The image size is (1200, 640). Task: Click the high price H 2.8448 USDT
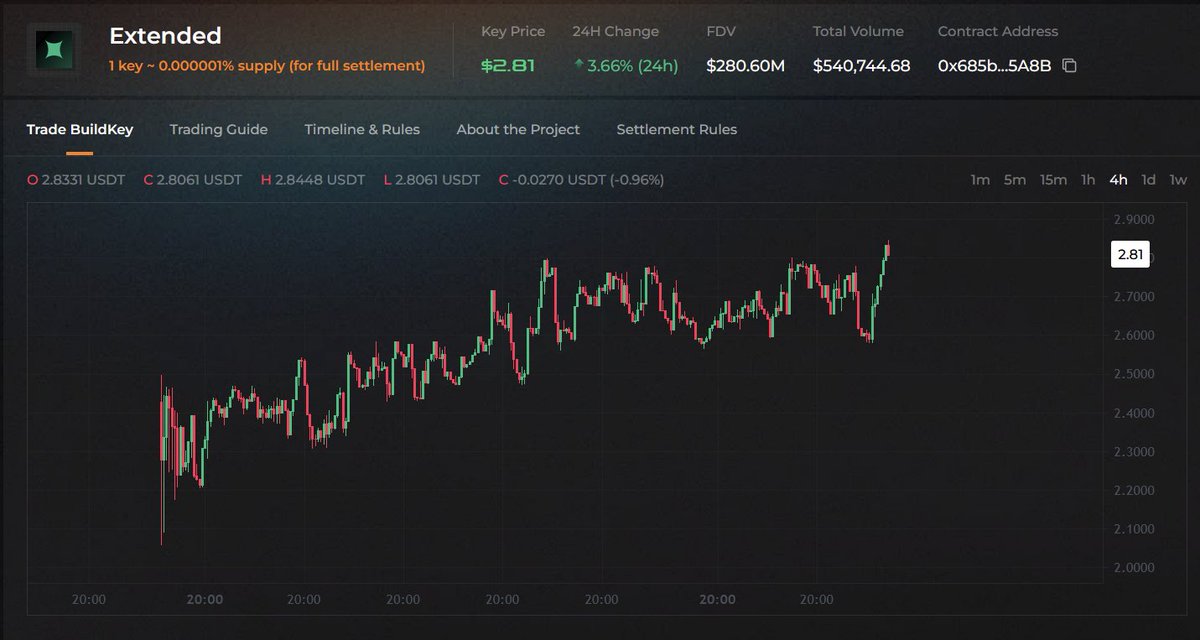tap(313, 180)
